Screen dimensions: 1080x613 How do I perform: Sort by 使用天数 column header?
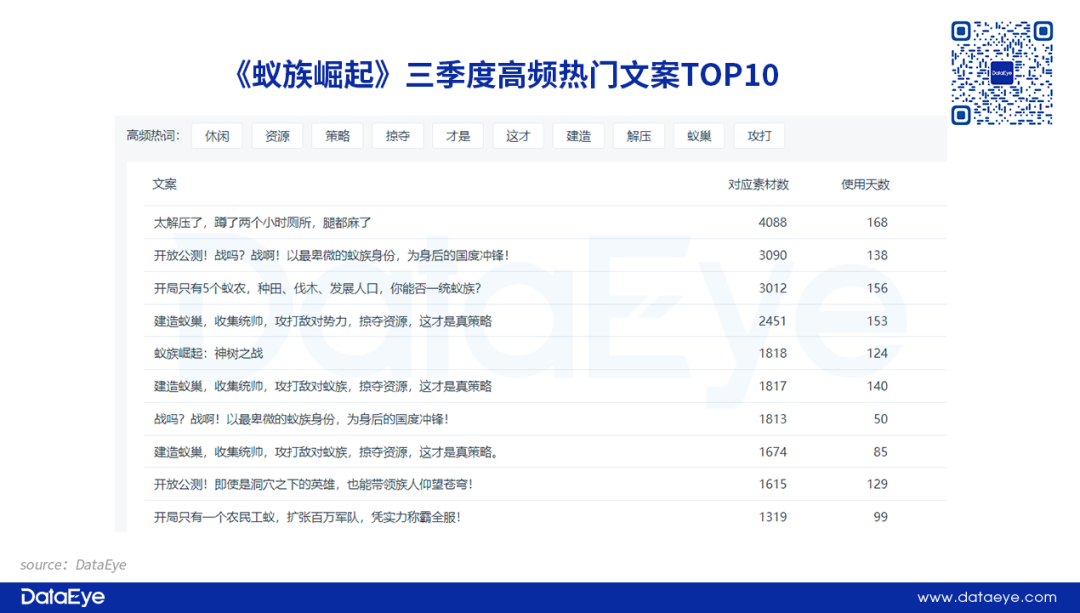click(865, 185)
